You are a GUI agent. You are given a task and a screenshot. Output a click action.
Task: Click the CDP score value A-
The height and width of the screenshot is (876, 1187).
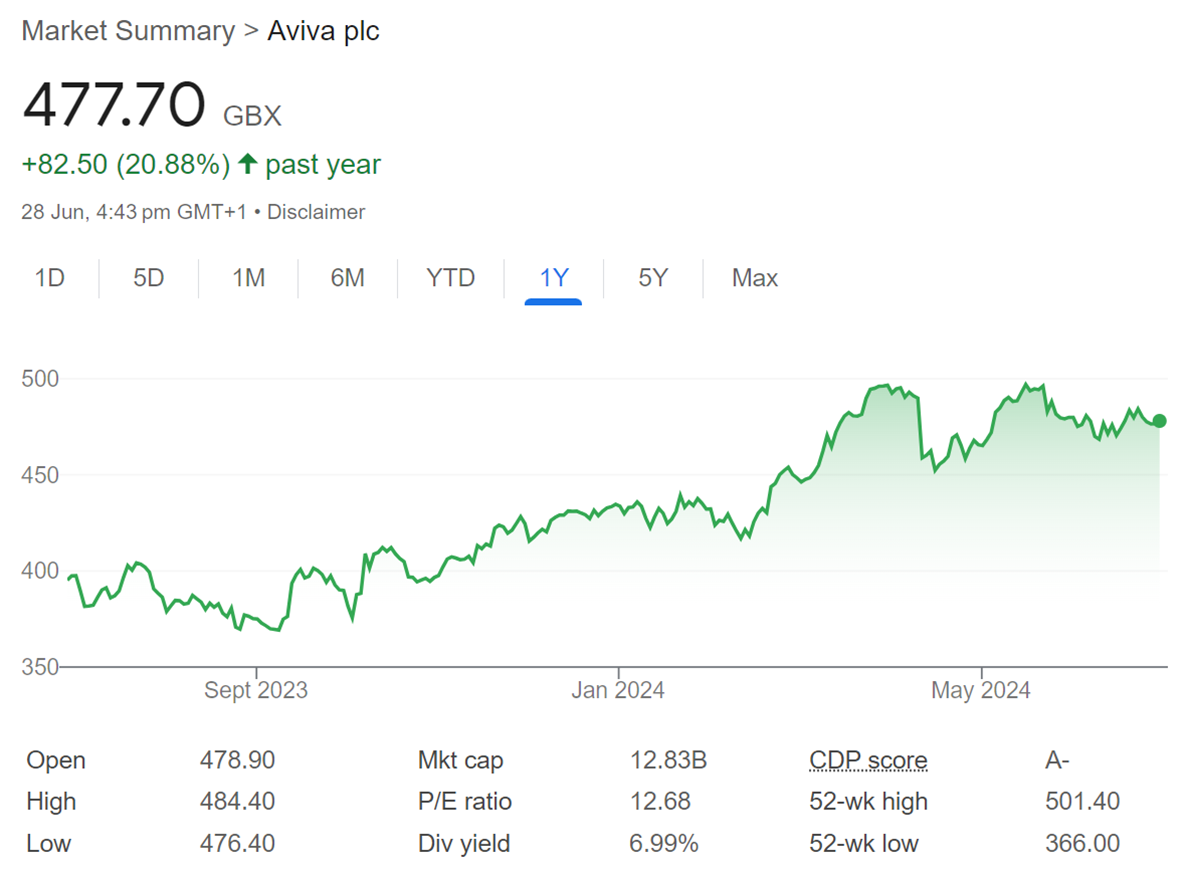click(1058, 760)
